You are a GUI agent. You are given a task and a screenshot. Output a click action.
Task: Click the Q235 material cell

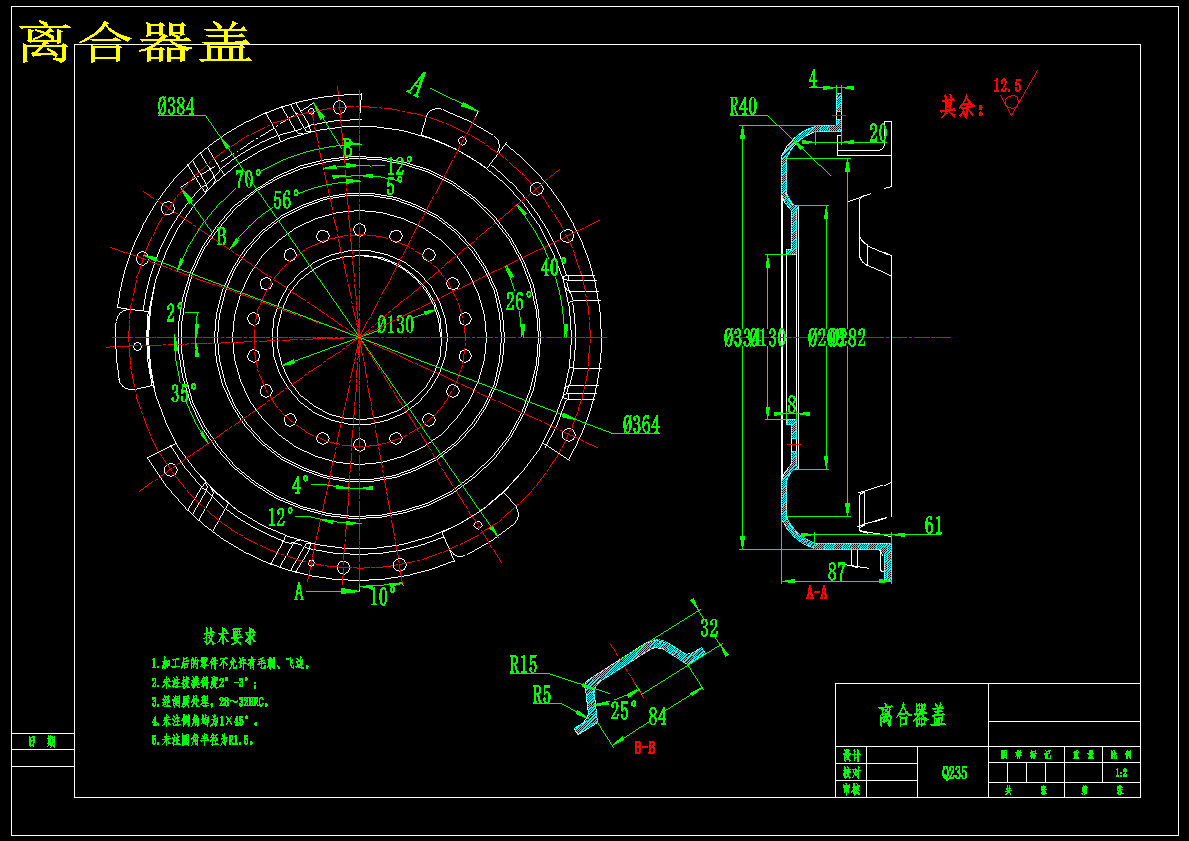coord(954,773)
